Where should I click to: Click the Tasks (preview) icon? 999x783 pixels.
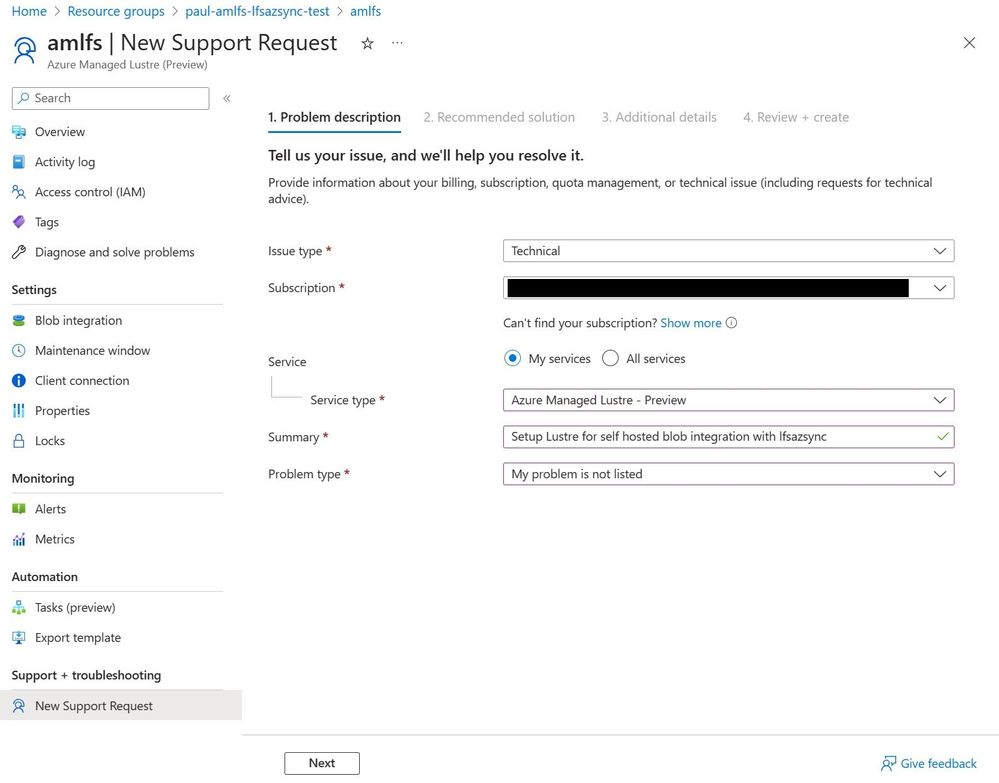(x=19, y=607)
